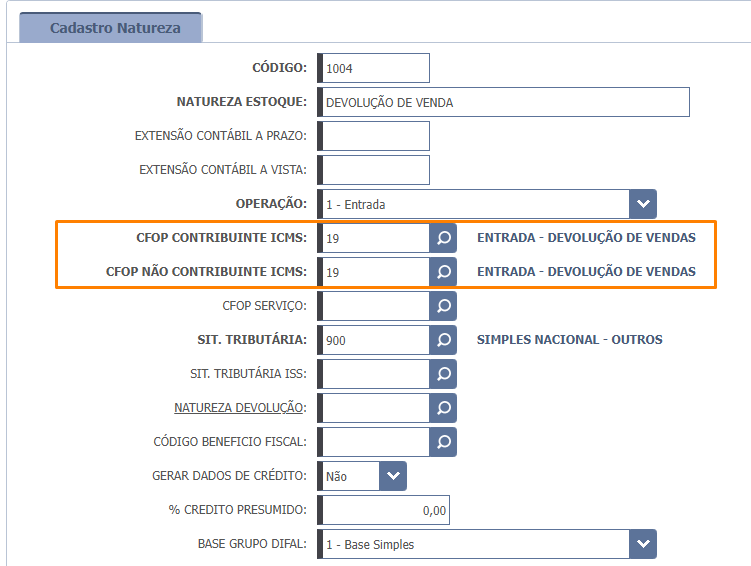The width and height of the screenshot is (751, 566).
Task: Click the Extensão Contábil a Vista field
Action: click(x=374, y=170)
